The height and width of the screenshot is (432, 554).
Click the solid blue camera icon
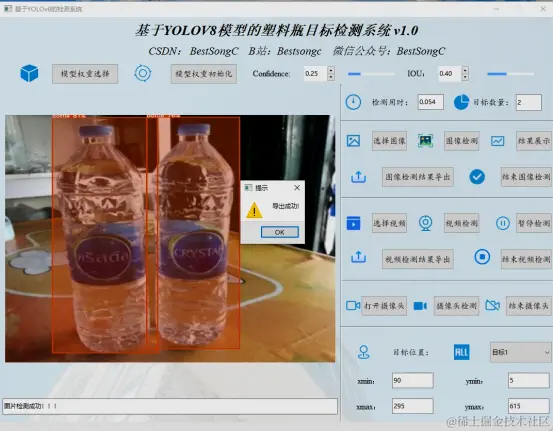tap(420, 306)
